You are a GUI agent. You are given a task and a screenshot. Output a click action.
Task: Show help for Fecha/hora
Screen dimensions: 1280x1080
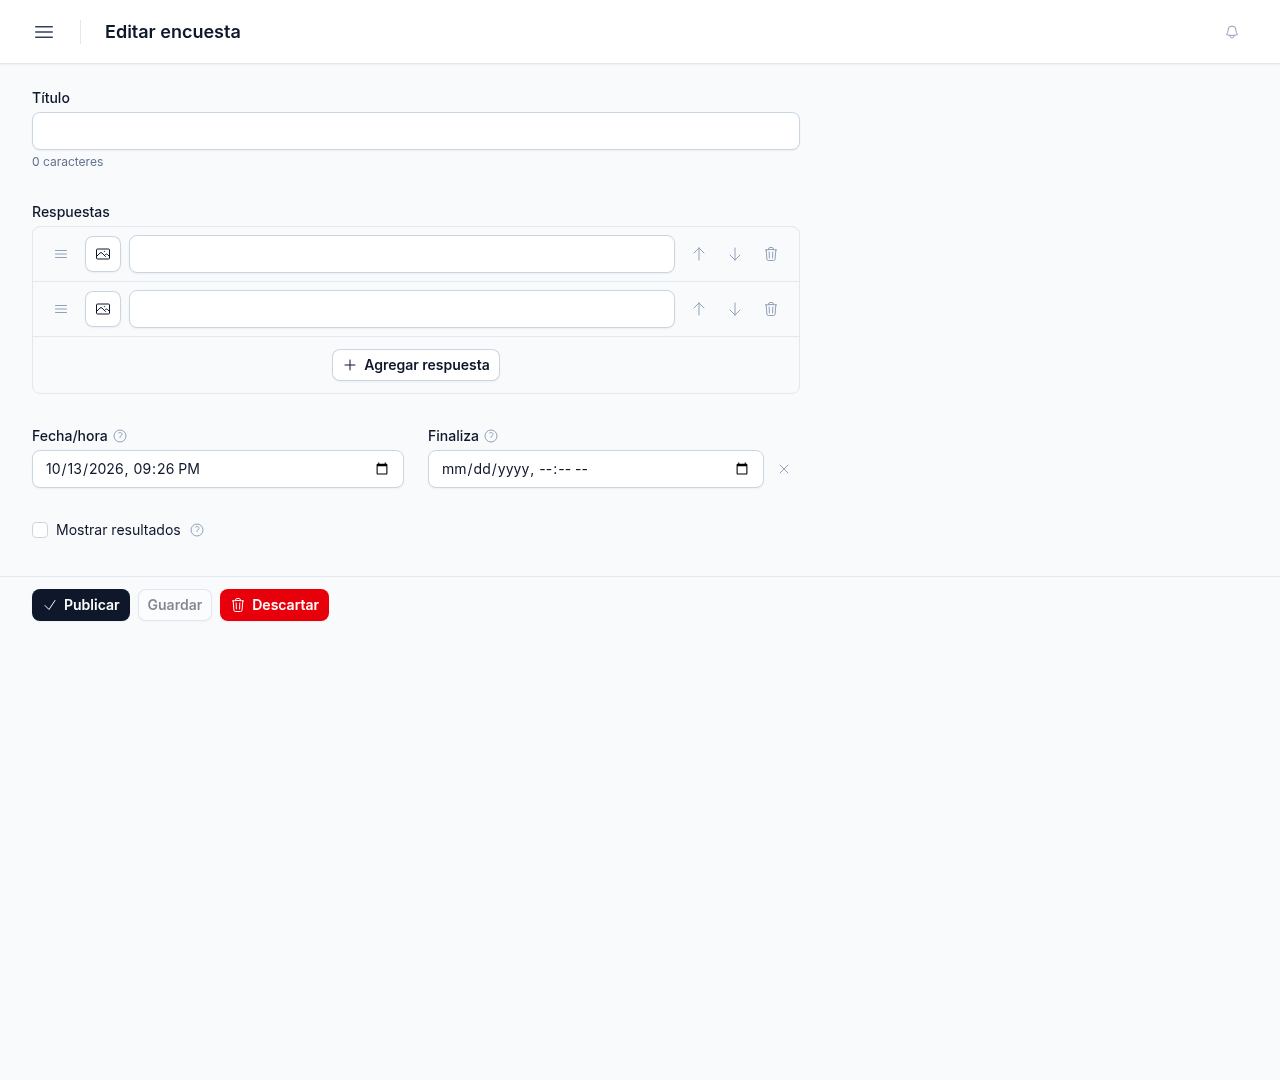[120, 436]
